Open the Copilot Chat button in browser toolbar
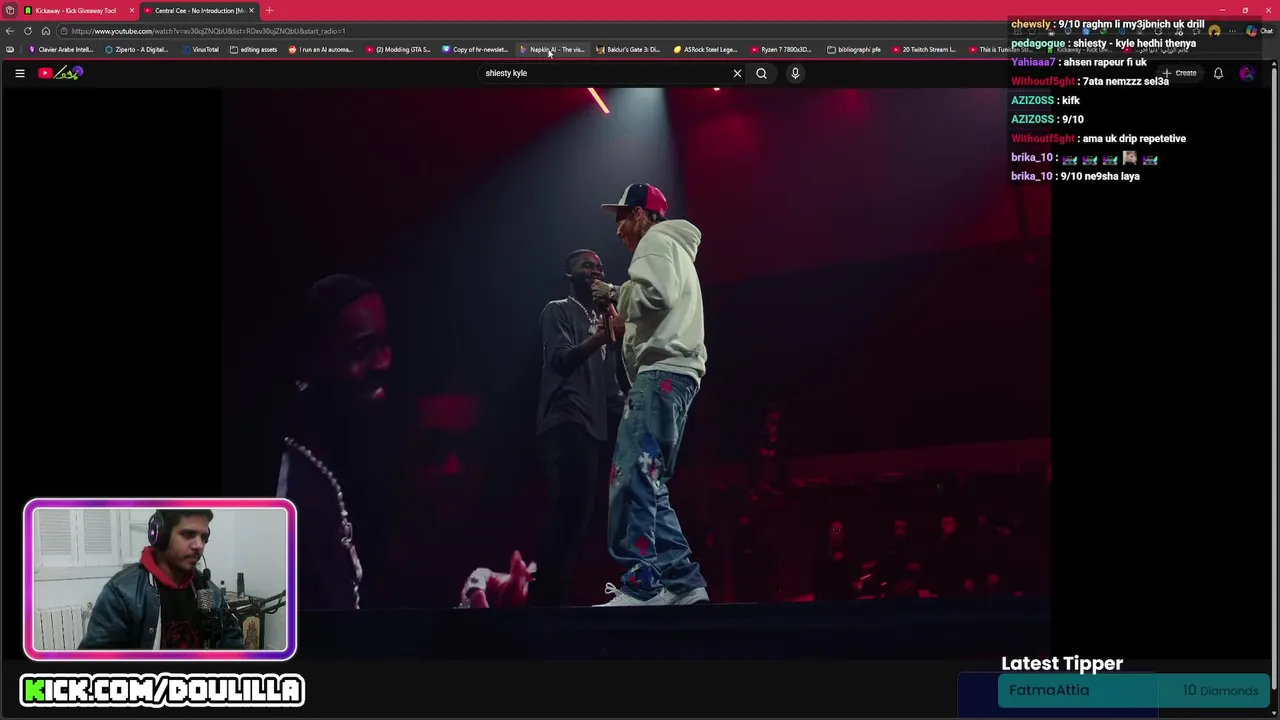Viewport: 1280px width, 720px height. tap(1258, 31)
